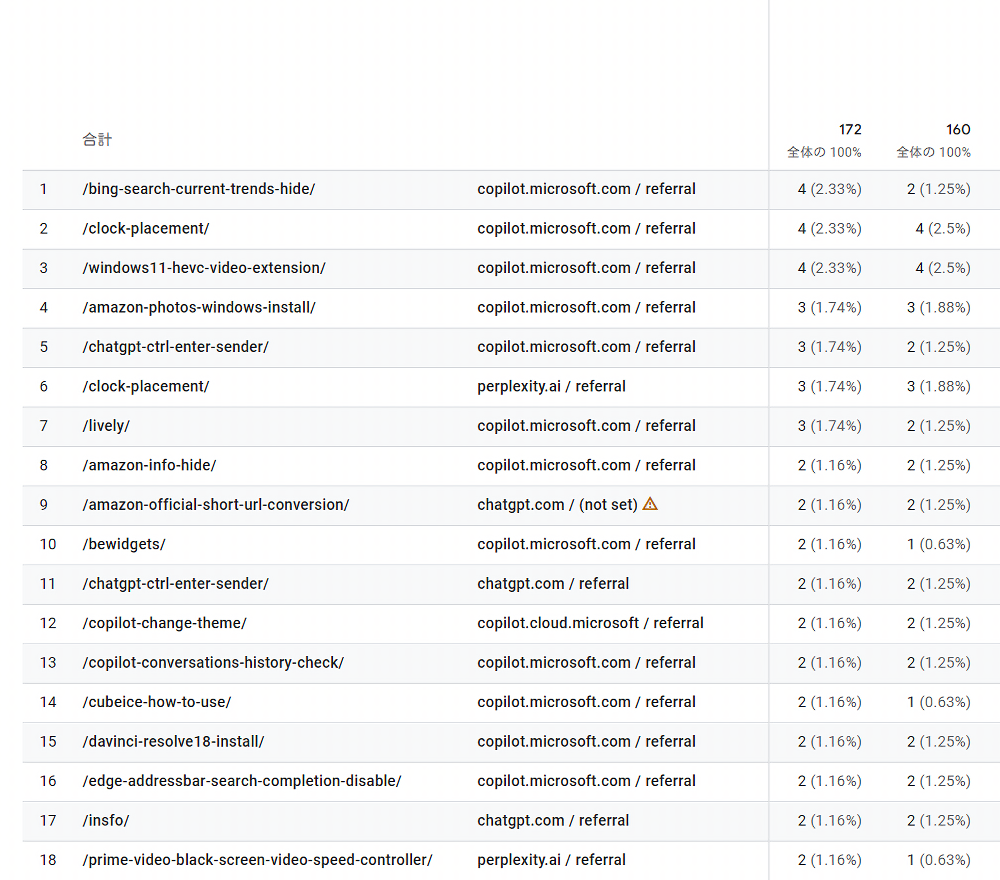Click /chatgpt-ctrl-enter-sender/ in row 11
The image size is (1000, 880).
click(x=176, y=583)
